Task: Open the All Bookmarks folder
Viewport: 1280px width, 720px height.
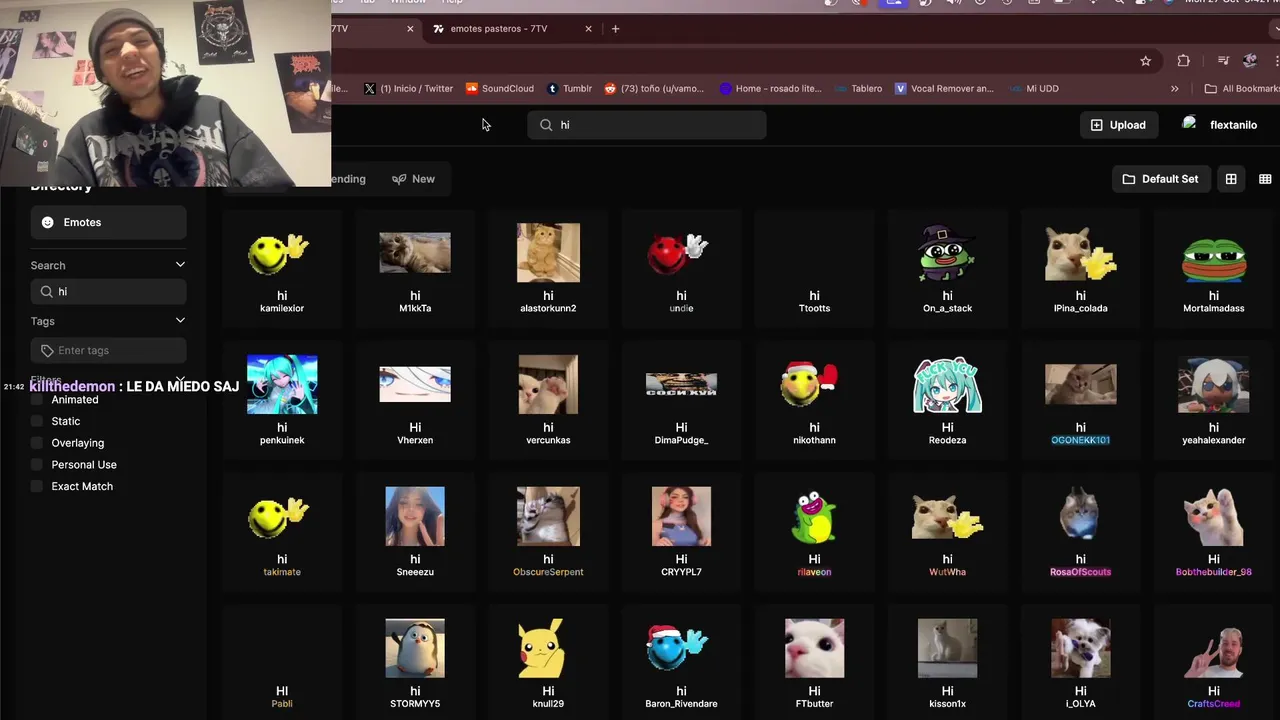Action: (x=1241, y=89)
